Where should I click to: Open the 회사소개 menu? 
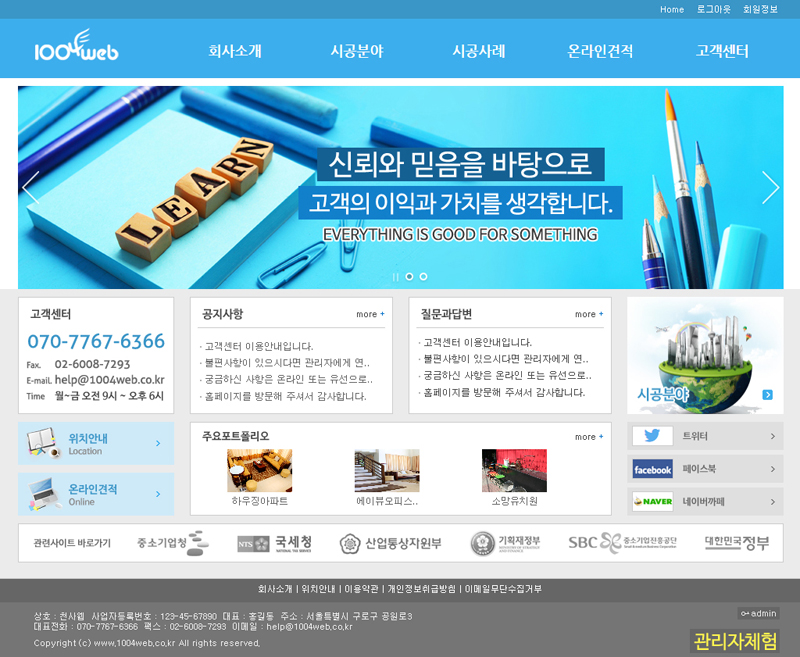coord(235,51)
